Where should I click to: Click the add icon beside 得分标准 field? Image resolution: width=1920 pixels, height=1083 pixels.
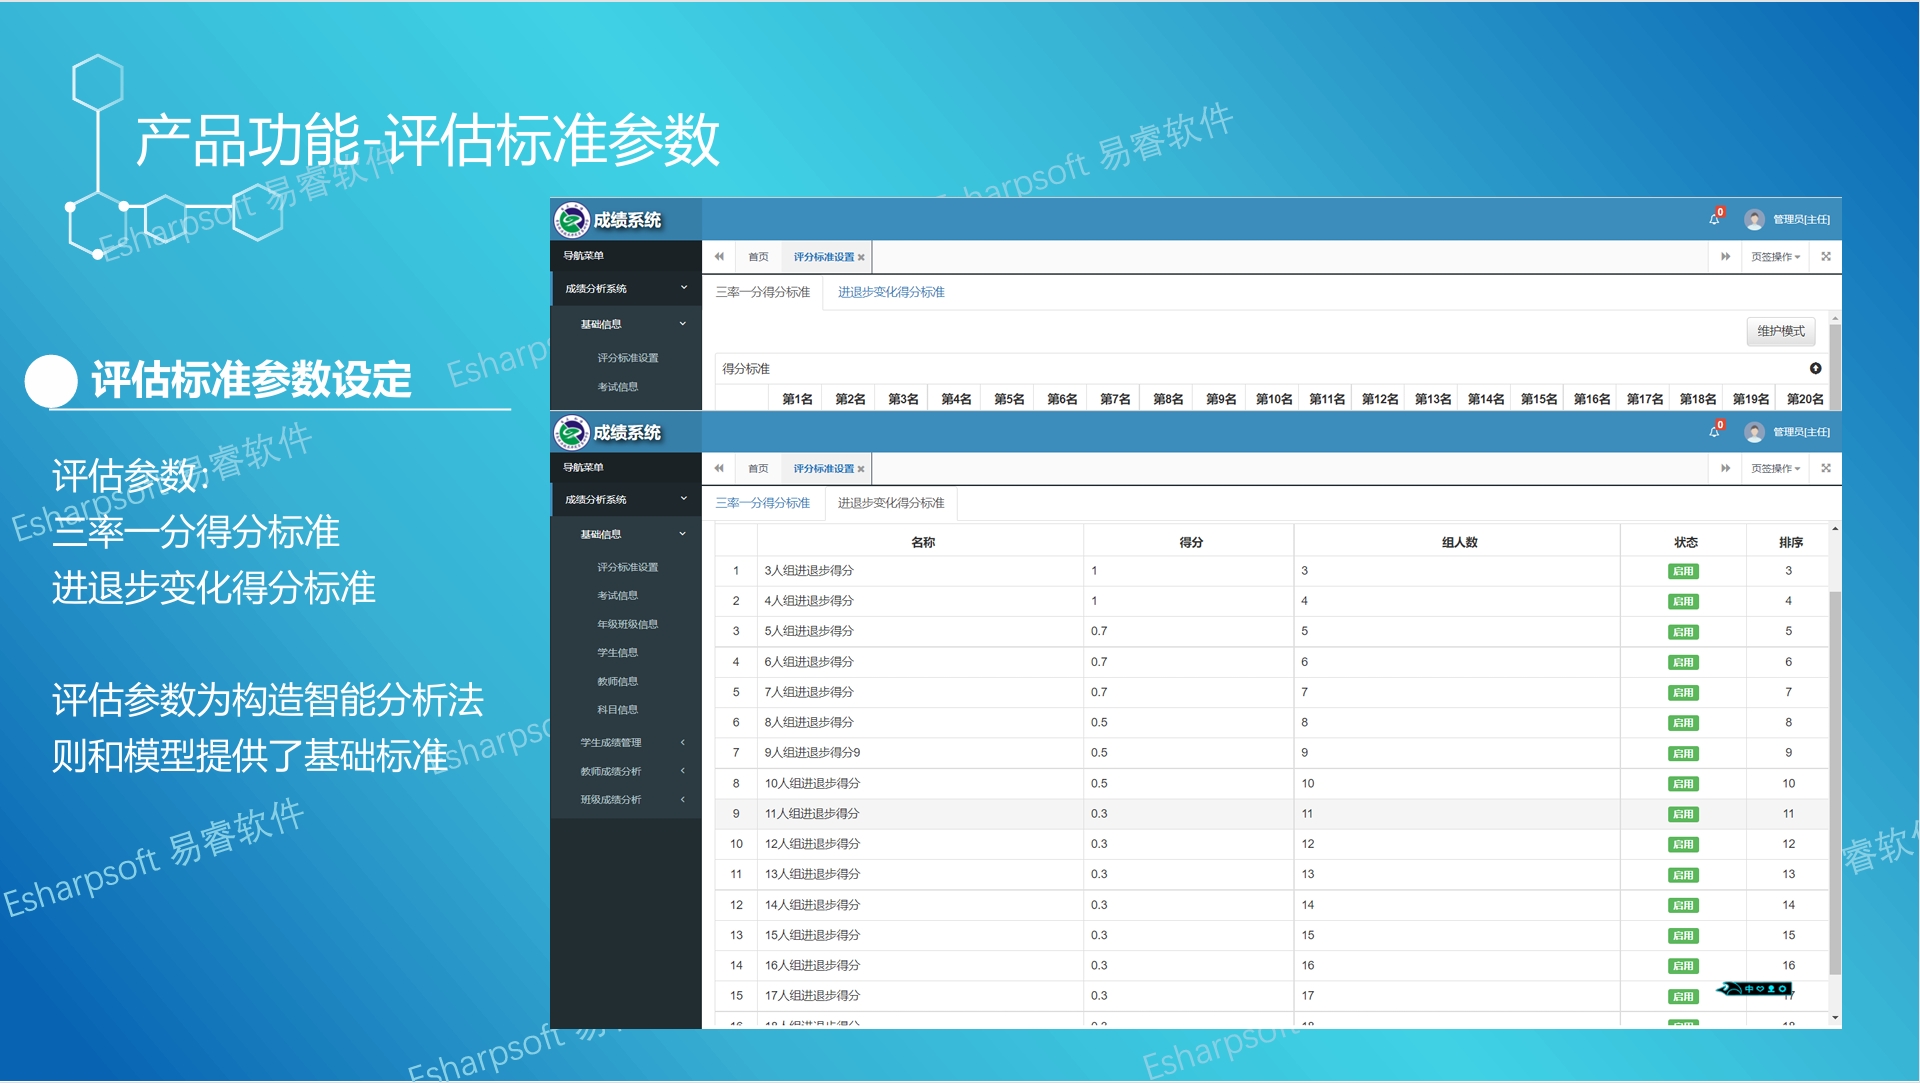(x=1816, y=368)
